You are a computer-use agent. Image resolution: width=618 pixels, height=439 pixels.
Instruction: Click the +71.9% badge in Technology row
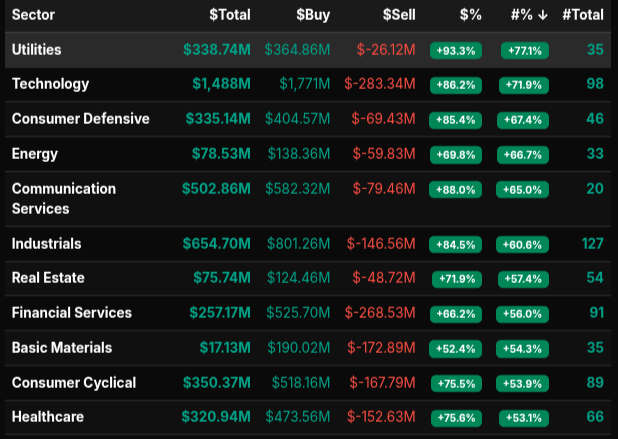pyautogui.click(x=525, y=85)
